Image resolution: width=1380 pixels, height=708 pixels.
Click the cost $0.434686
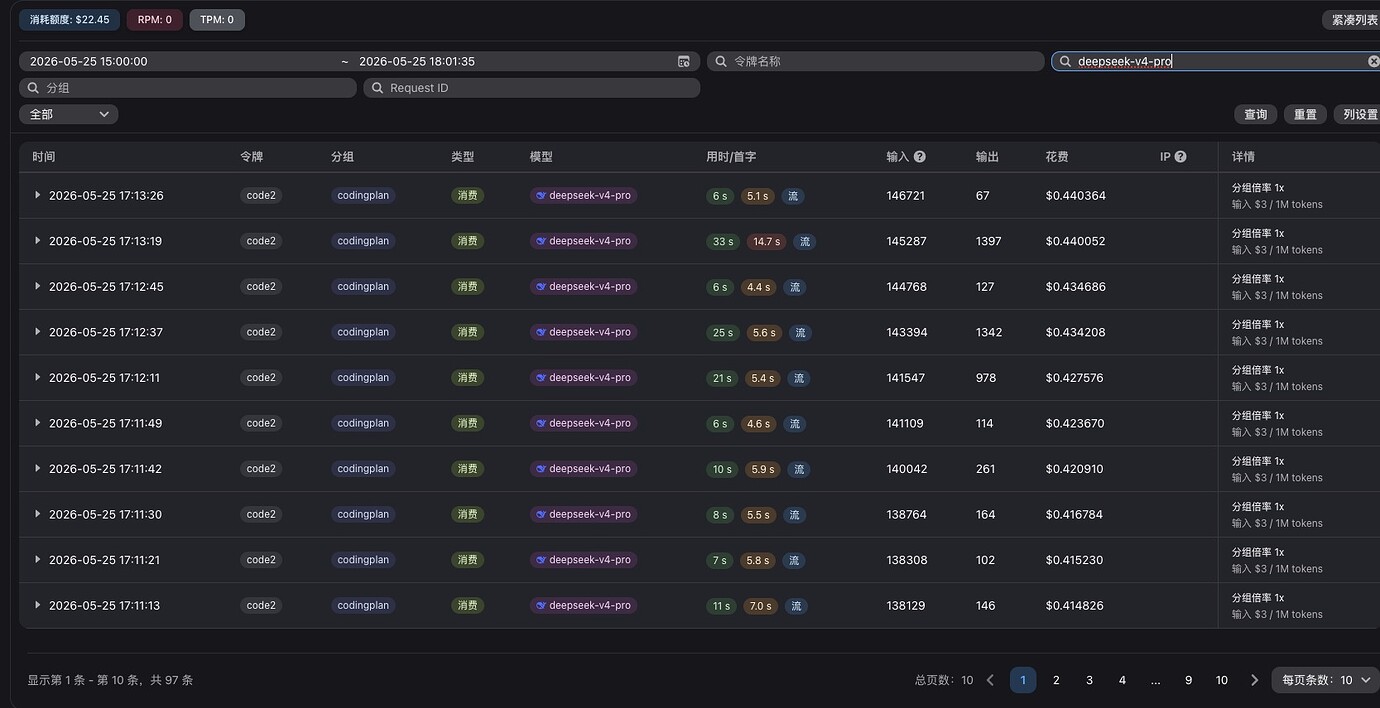(x=1076, y=287)
